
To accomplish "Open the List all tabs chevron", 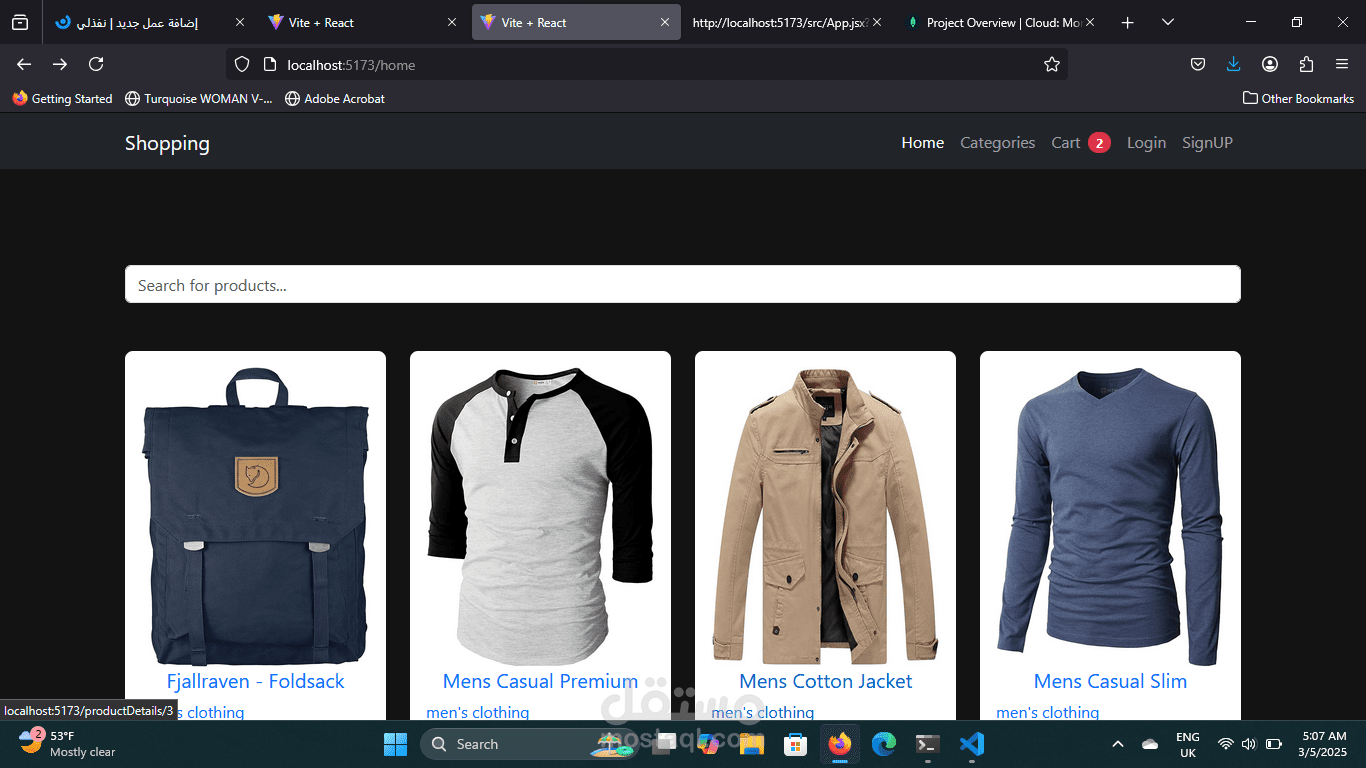I will tap(1167, 21).
